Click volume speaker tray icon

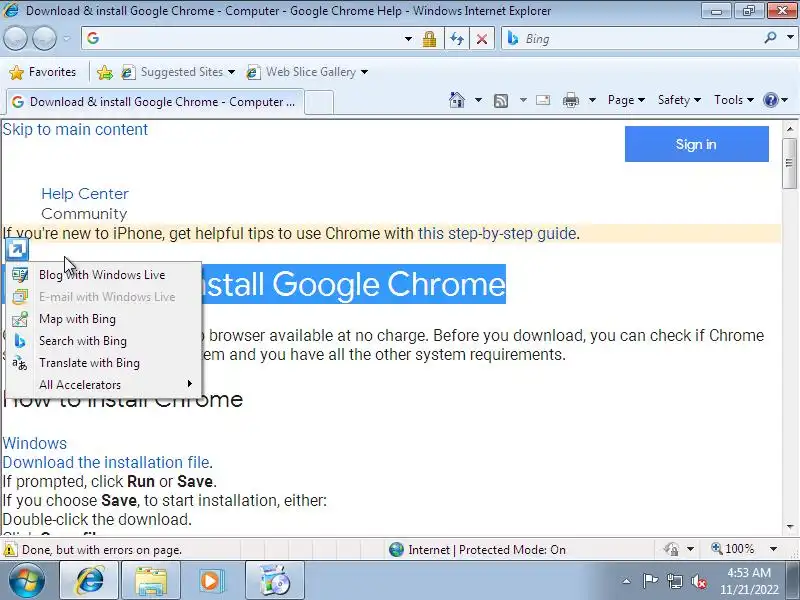point(698,581)
